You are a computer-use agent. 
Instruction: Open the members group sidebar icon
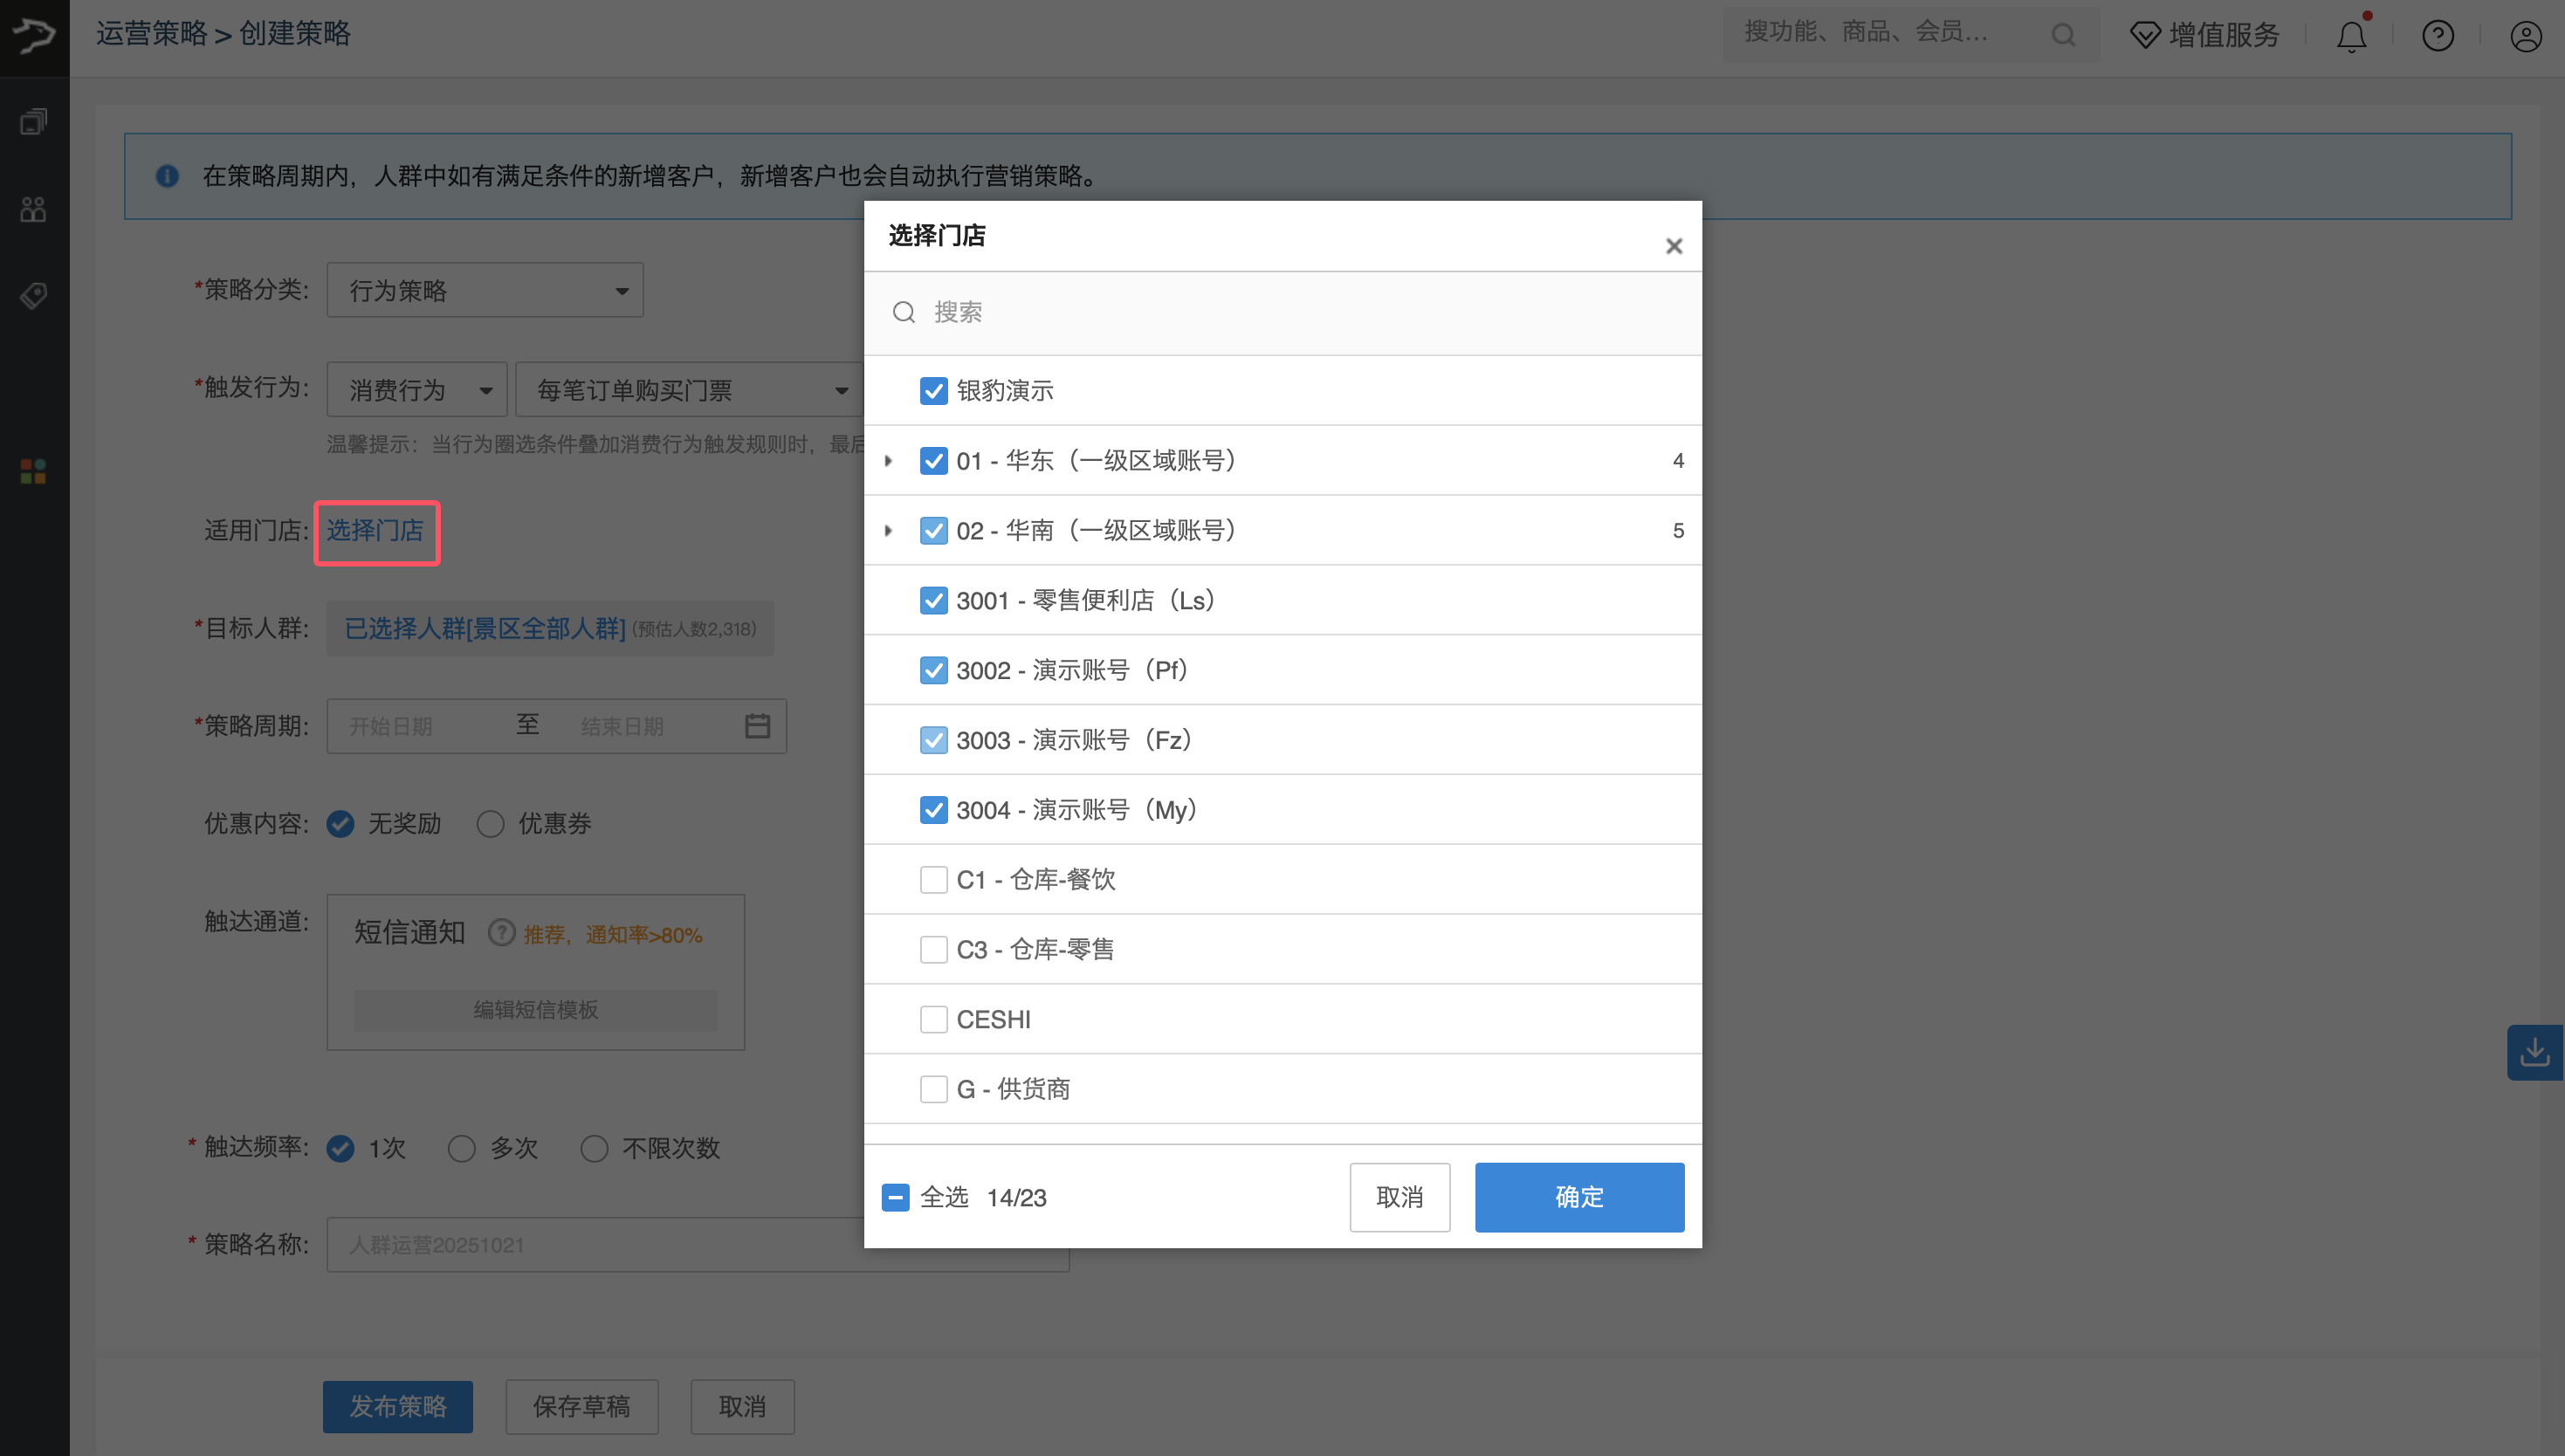tap(33, 209)
